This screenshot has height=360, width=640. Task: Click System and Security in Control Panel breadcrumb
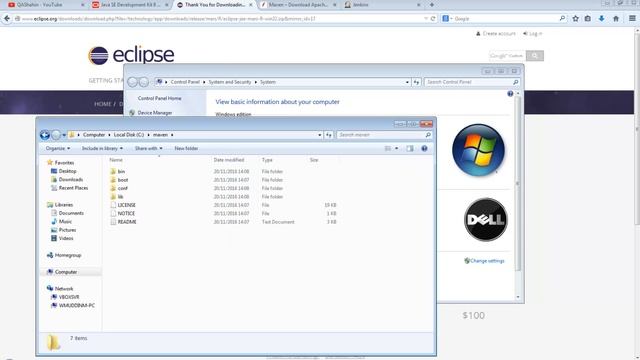point(230,82)
